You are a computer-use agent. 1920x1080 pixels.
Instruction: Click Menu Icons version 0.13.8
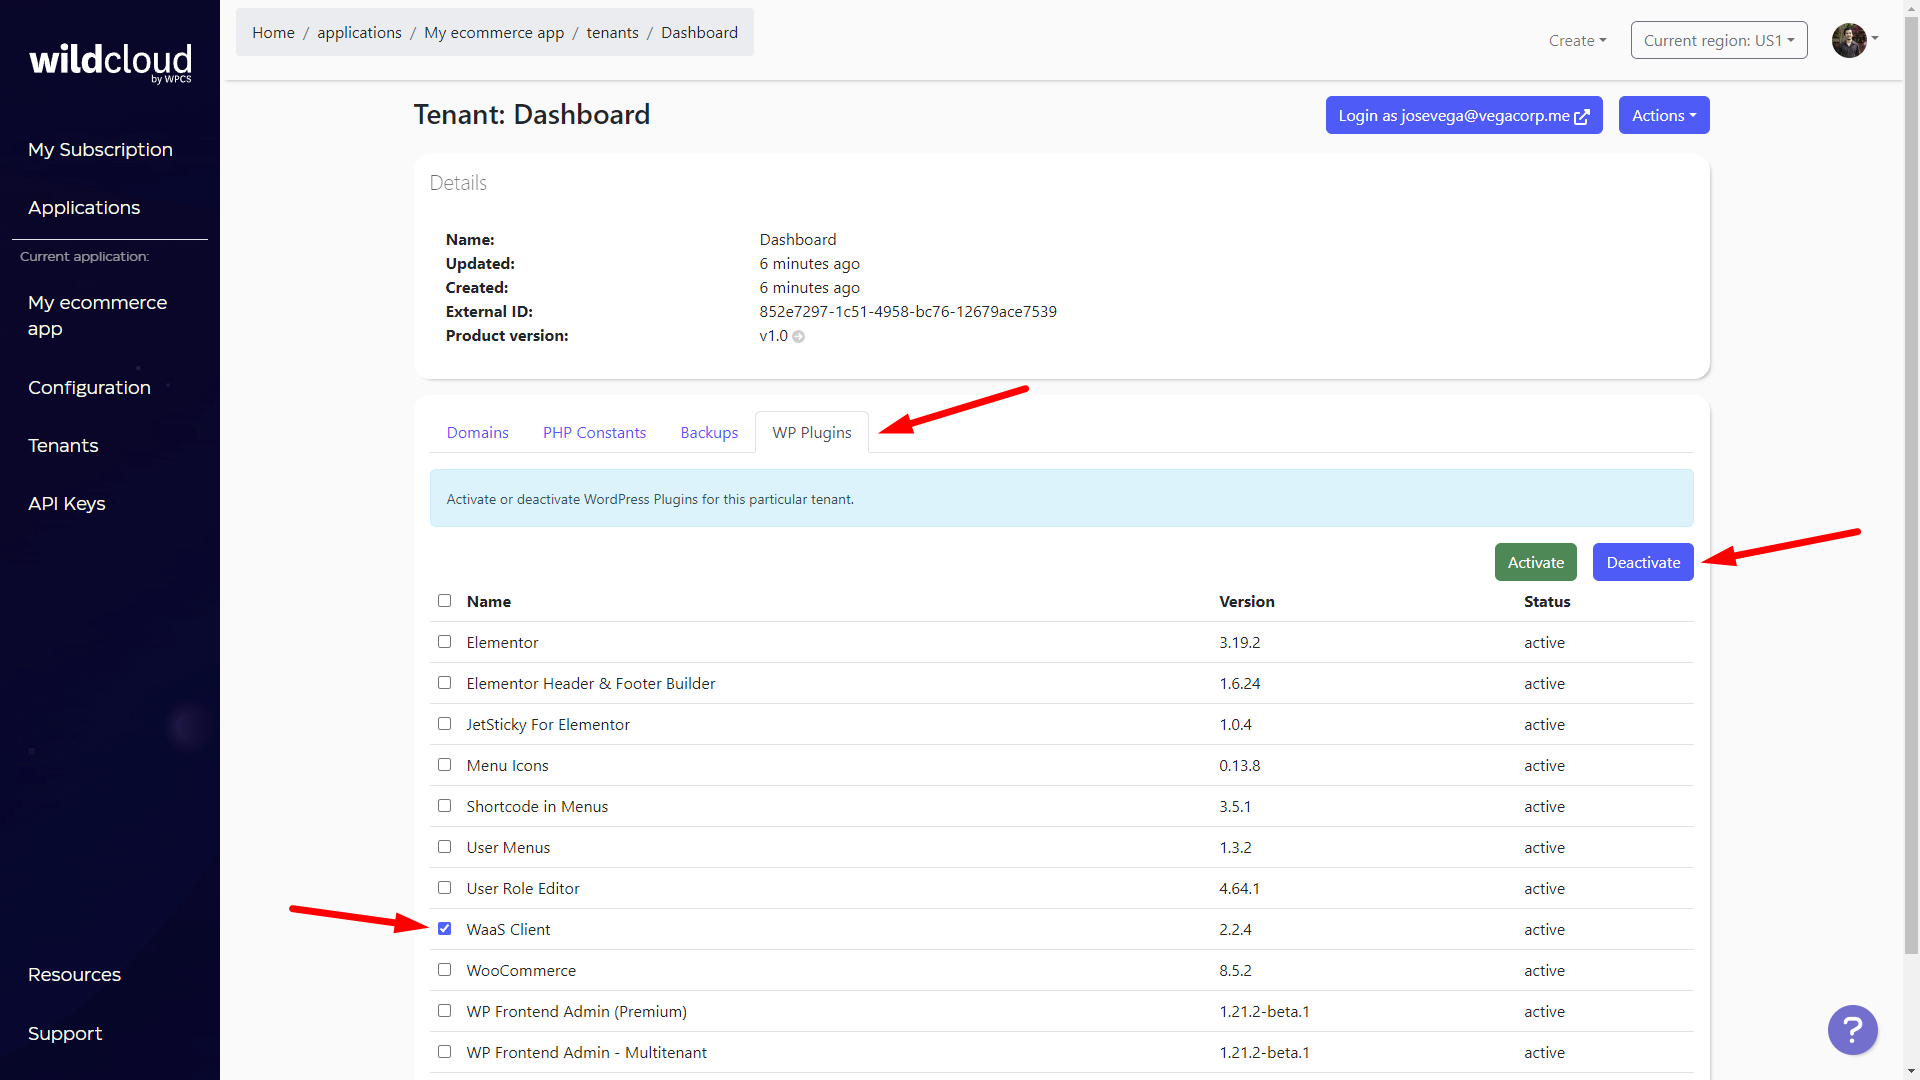[x=1239, y=765]
